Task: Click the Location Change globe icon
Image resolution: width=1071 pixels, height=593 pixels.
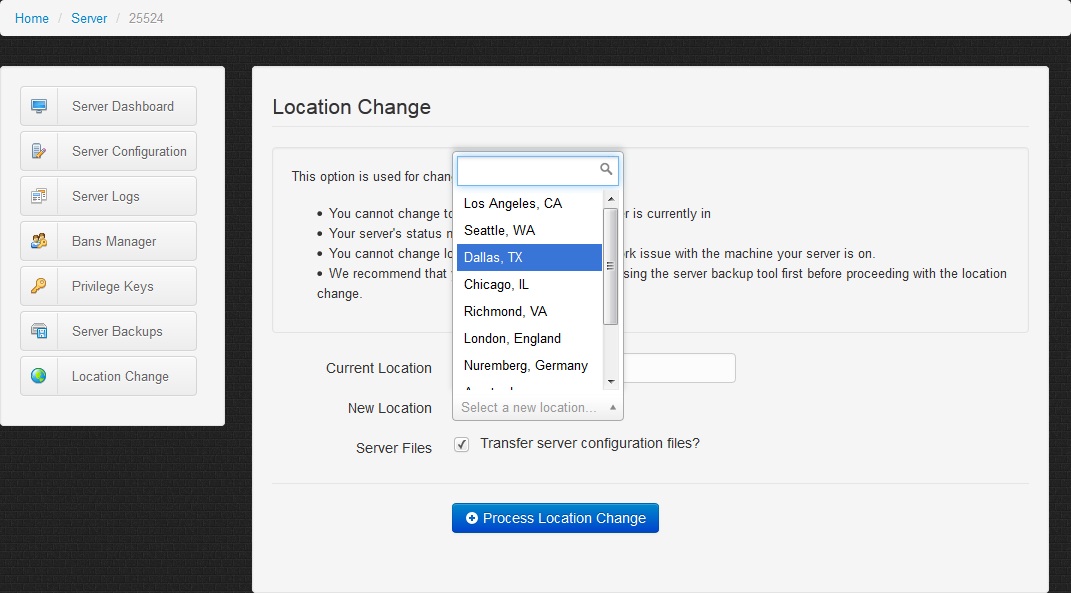Action: pos(39,376)
